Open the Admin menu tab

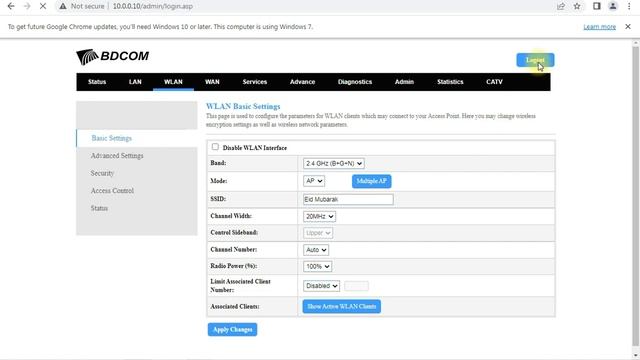[404, 82]
